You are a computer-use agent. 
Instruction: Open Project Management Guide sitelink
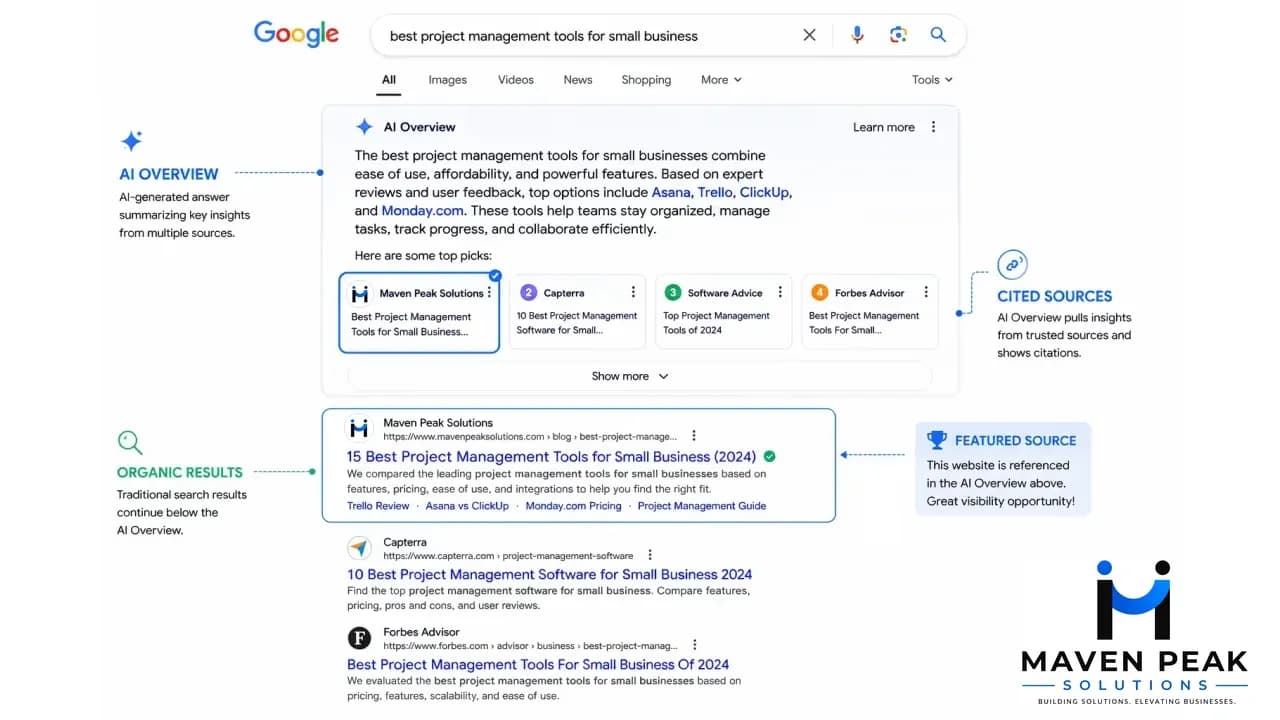coord(702,506)
